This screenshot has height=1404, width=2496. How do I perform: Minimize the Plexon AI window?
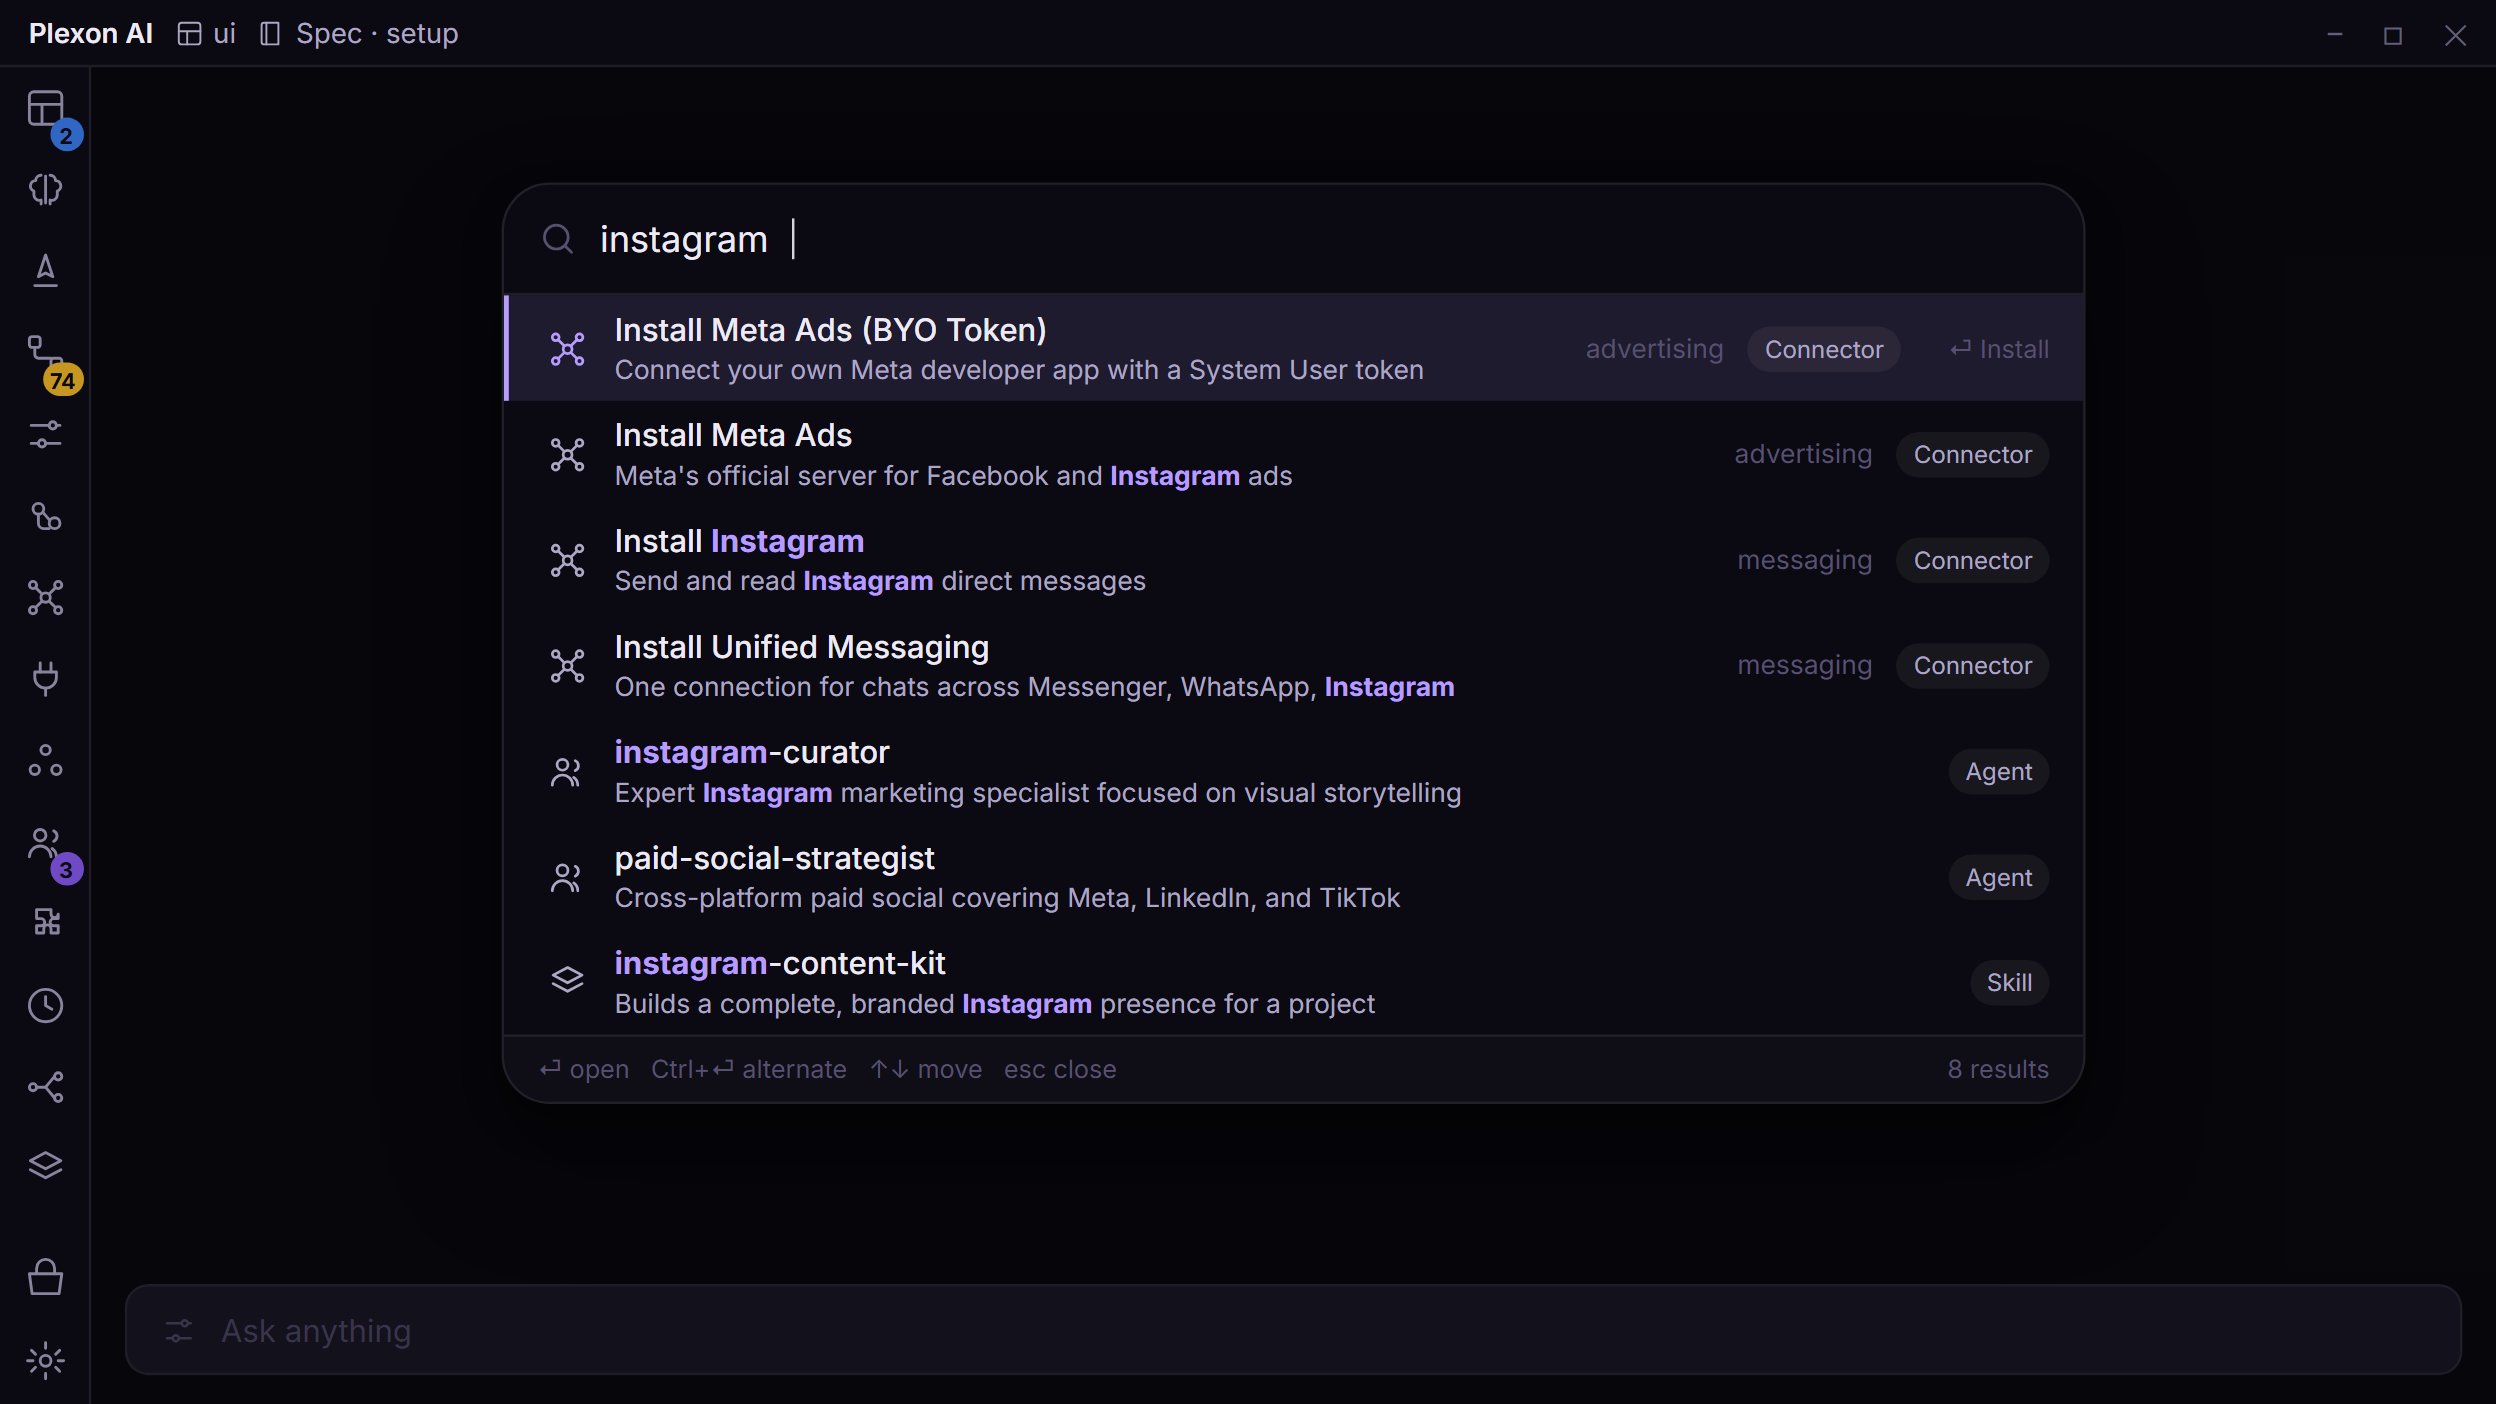pos(2335,35)
